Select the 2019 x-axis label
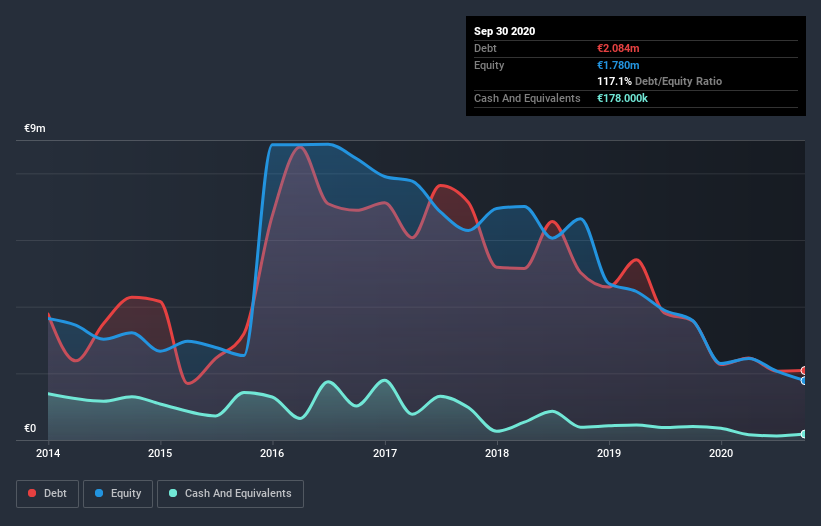This screenshot has height=526, width=821. coord(609,453)
